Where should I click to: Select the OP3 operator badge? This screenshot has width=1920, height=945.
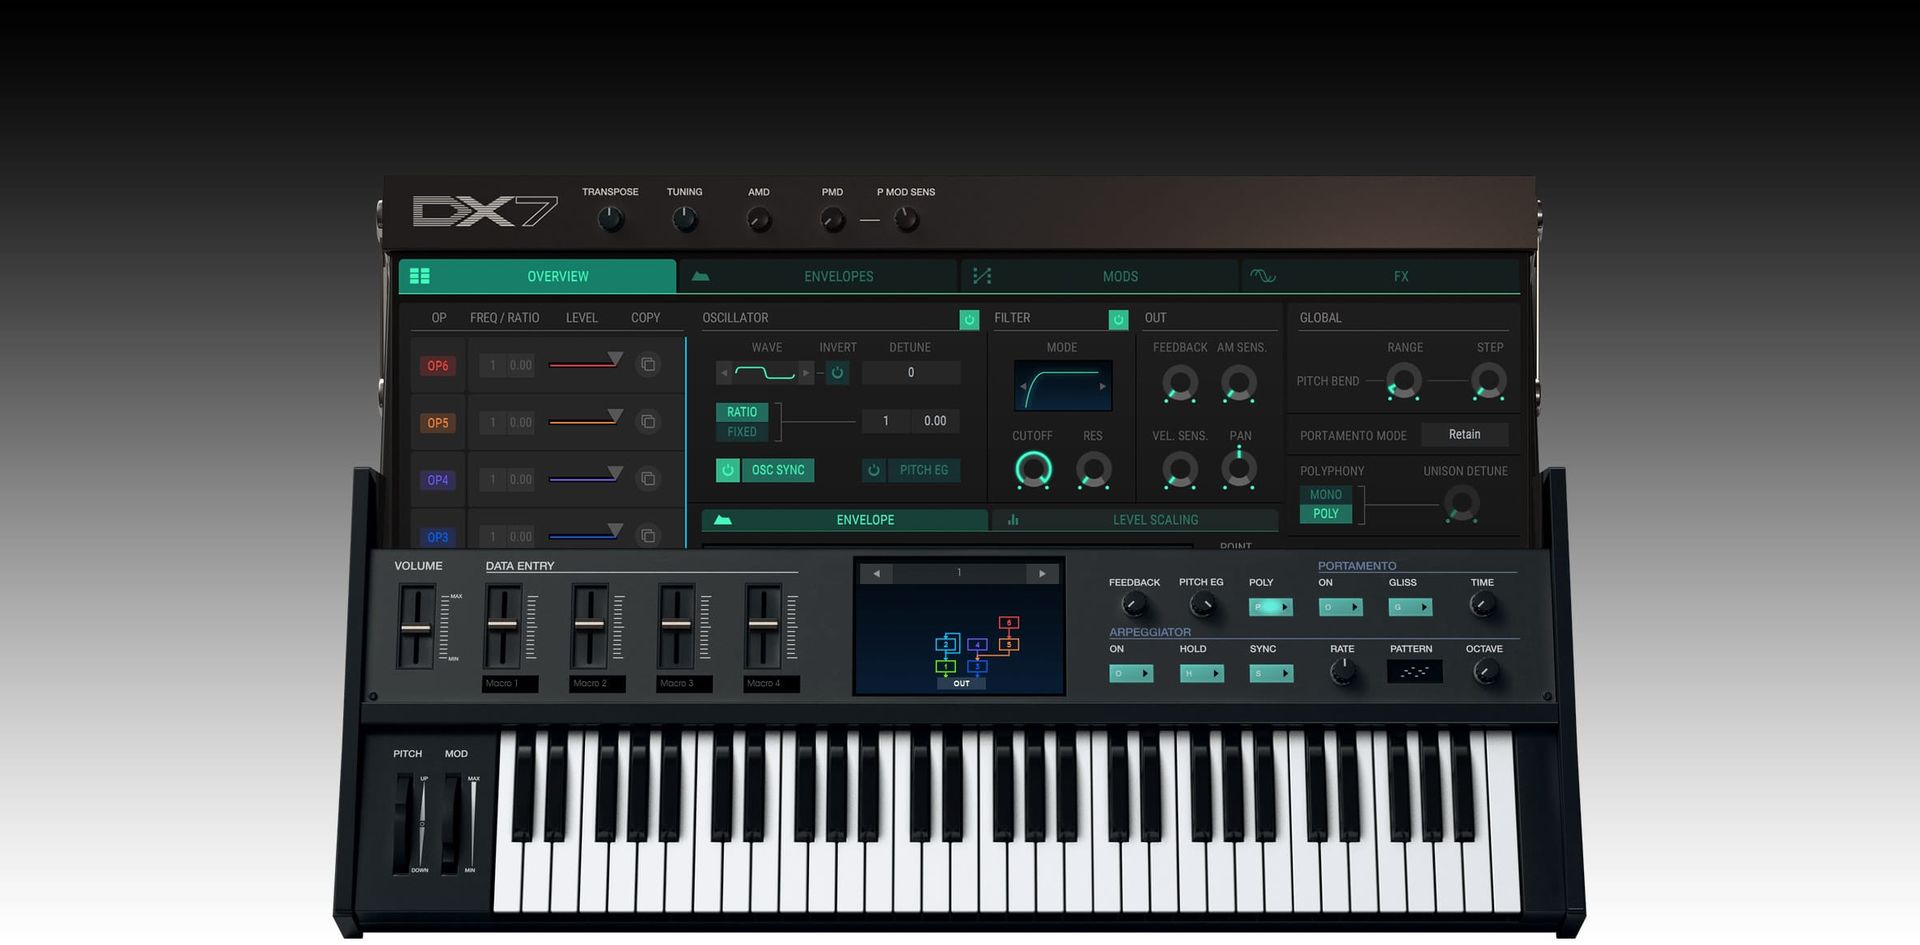438,537
